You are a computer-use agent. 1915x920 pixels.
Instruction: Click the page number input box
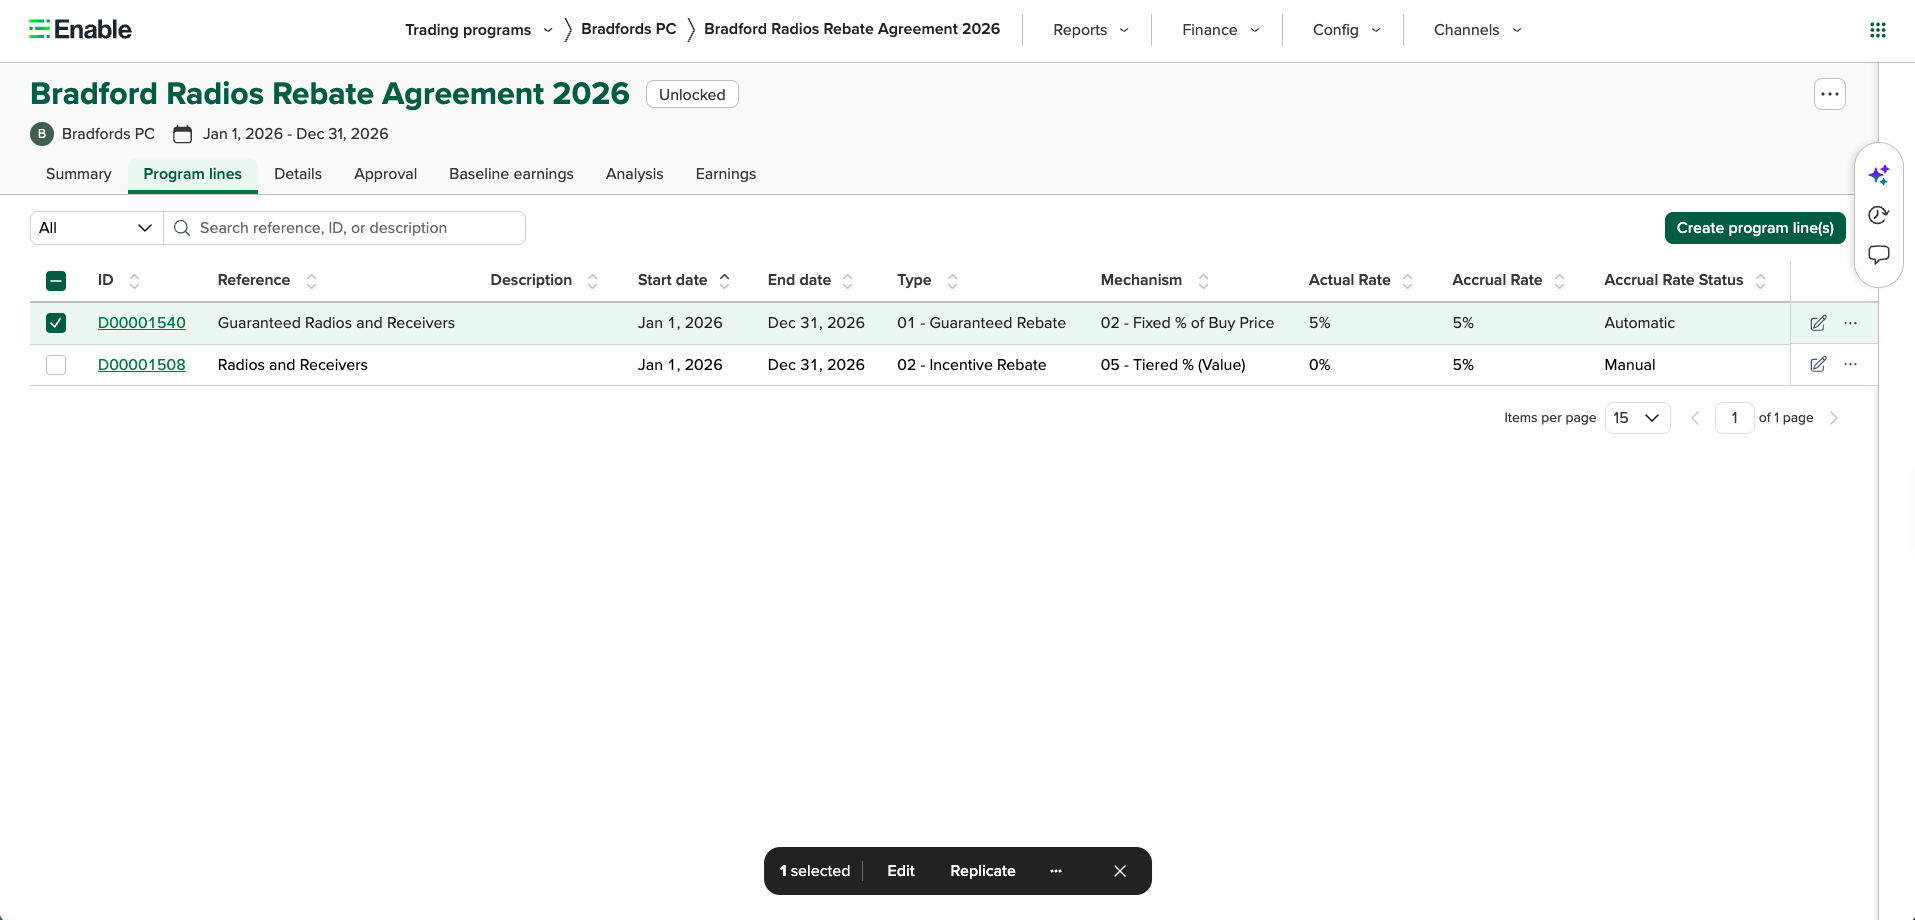(1734, 418)
